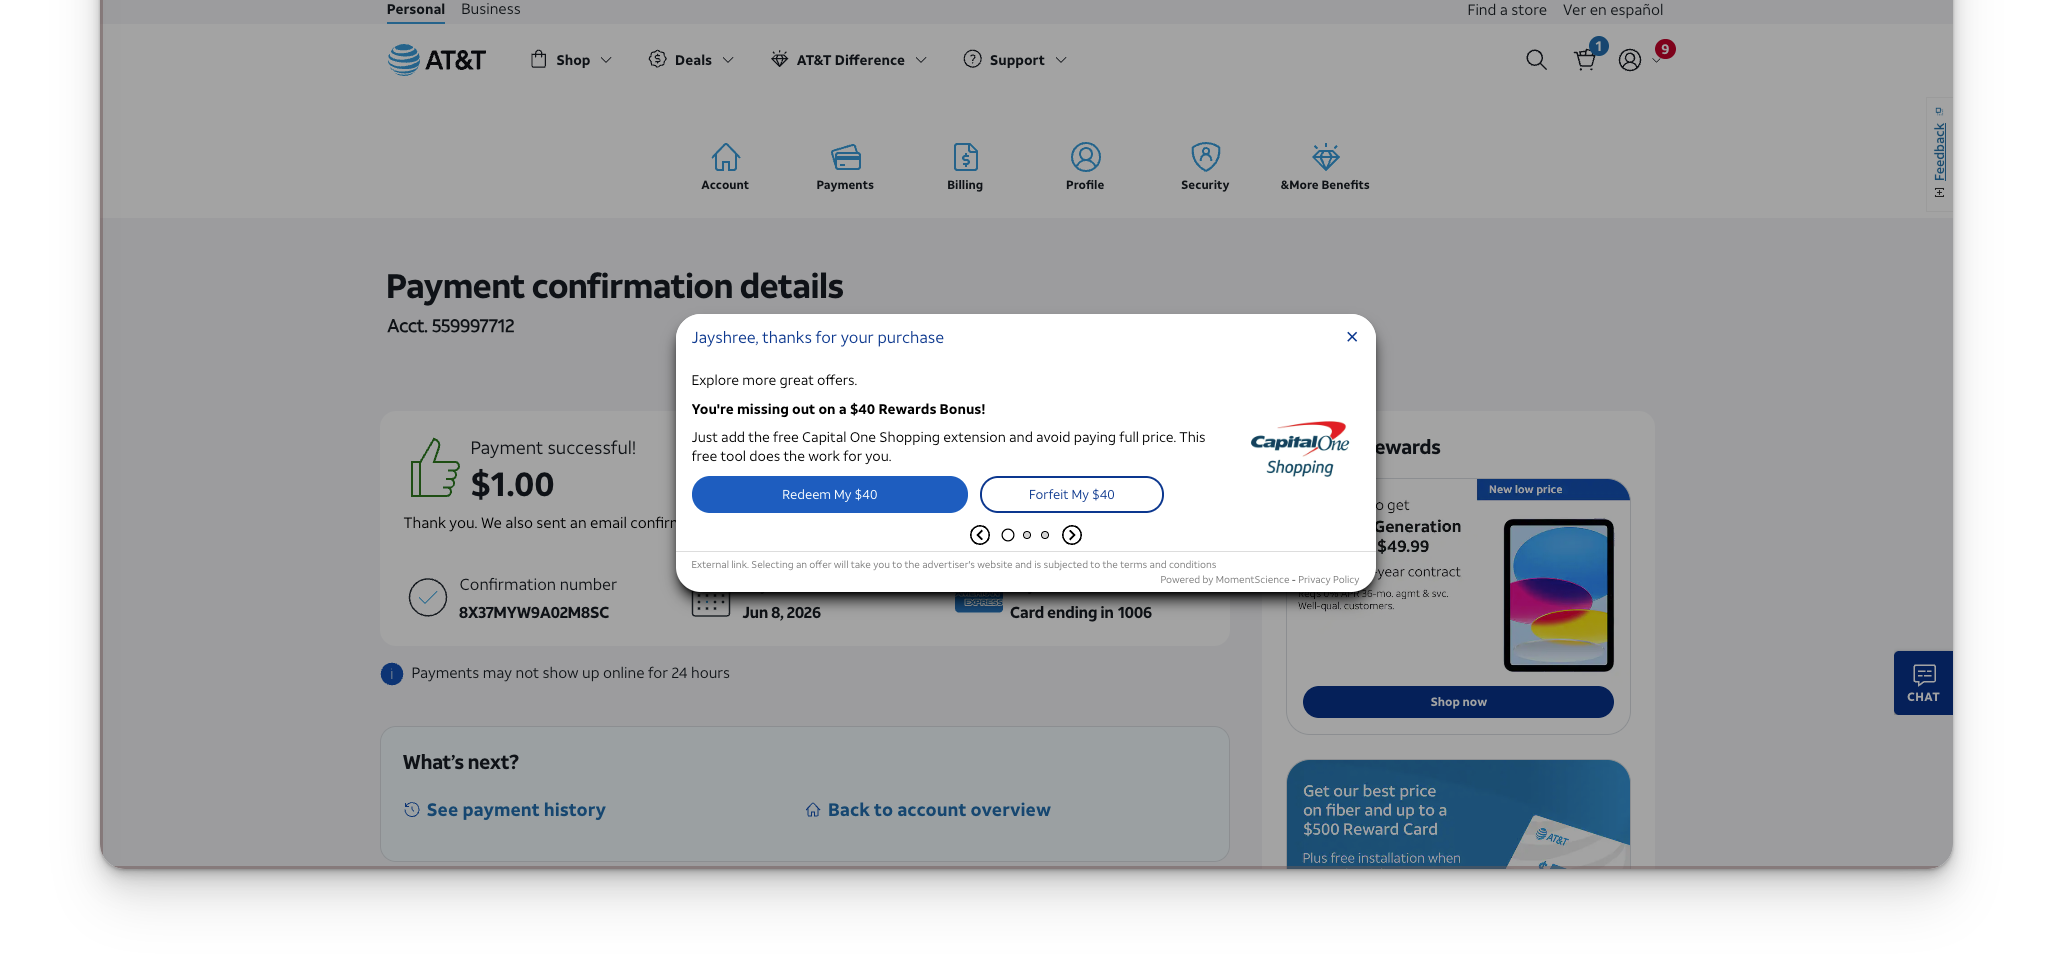Image resolution: width=2053 pixels, height=969 pixels.
Task: Close the thanks-for-purchase popup
Action: (x=1352, y=337)
